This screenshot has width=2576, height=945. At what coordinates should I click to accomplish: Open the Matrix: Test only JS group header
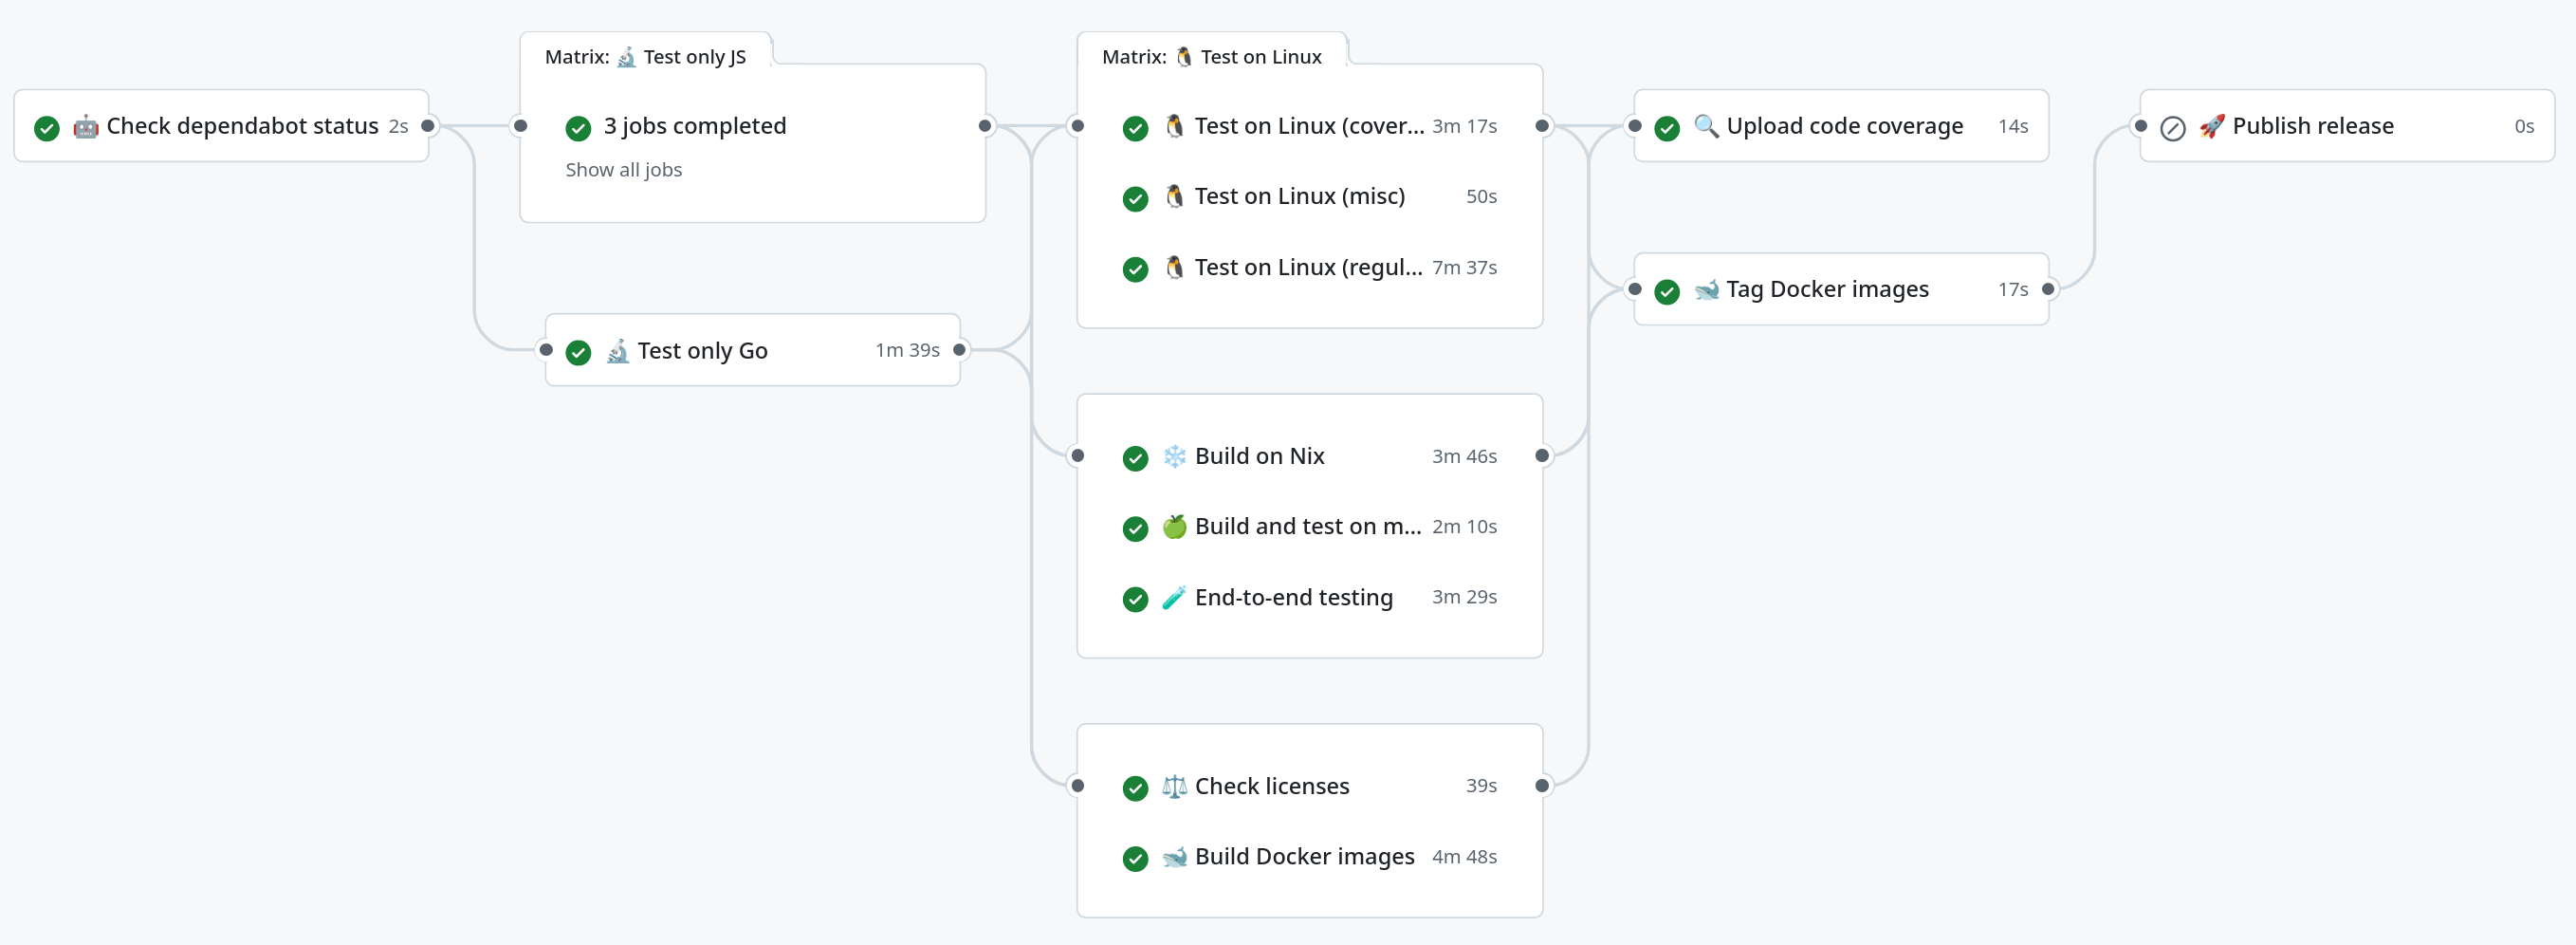click(645, 57)
